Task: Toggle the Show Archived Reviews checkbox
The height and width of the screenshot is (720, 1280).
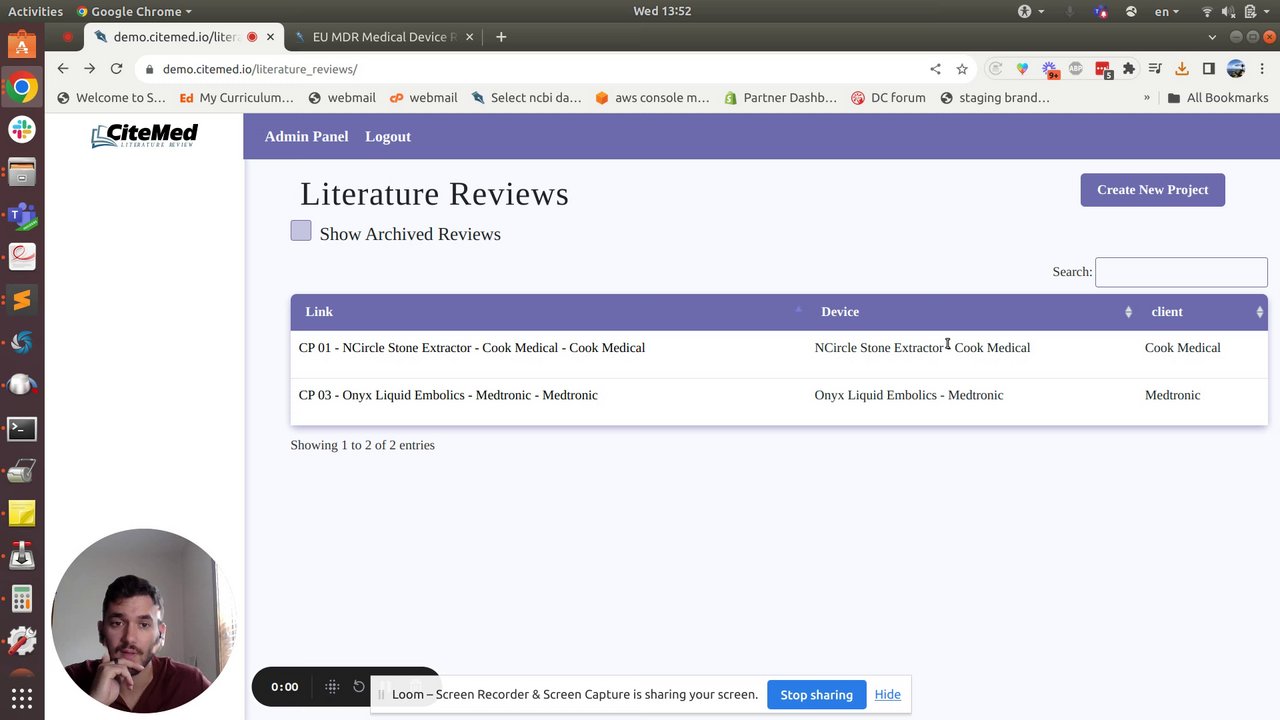Action: click(x=301, y=231)
